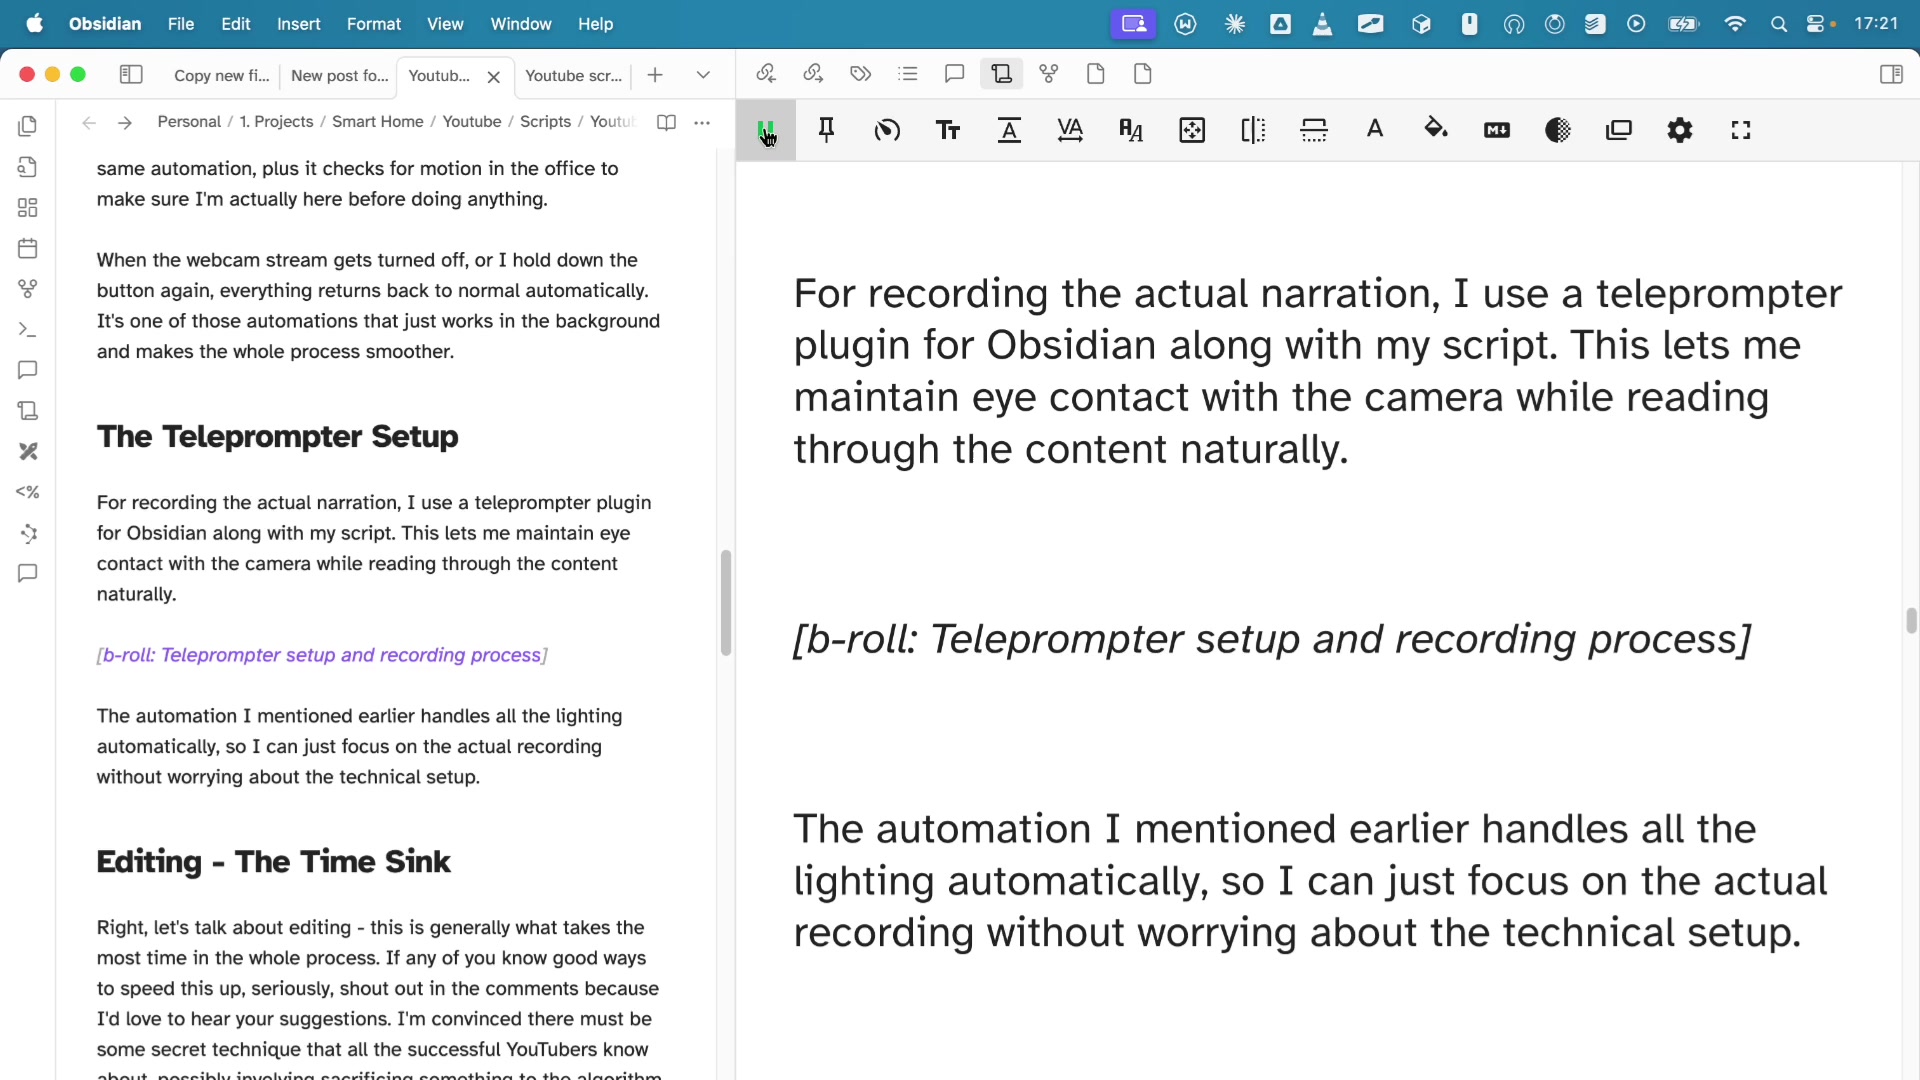The width and height of the screenshot is (1920, 1080).
Task: Toggle teleprompter playback with the green icon
Action: [x=767, y=130]
